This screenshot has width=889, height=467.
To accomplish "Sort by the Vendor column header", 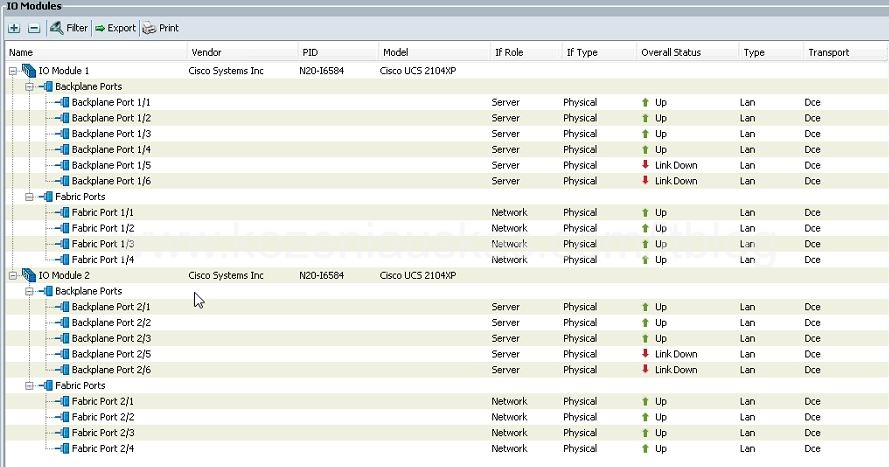I will coord(204,52).
